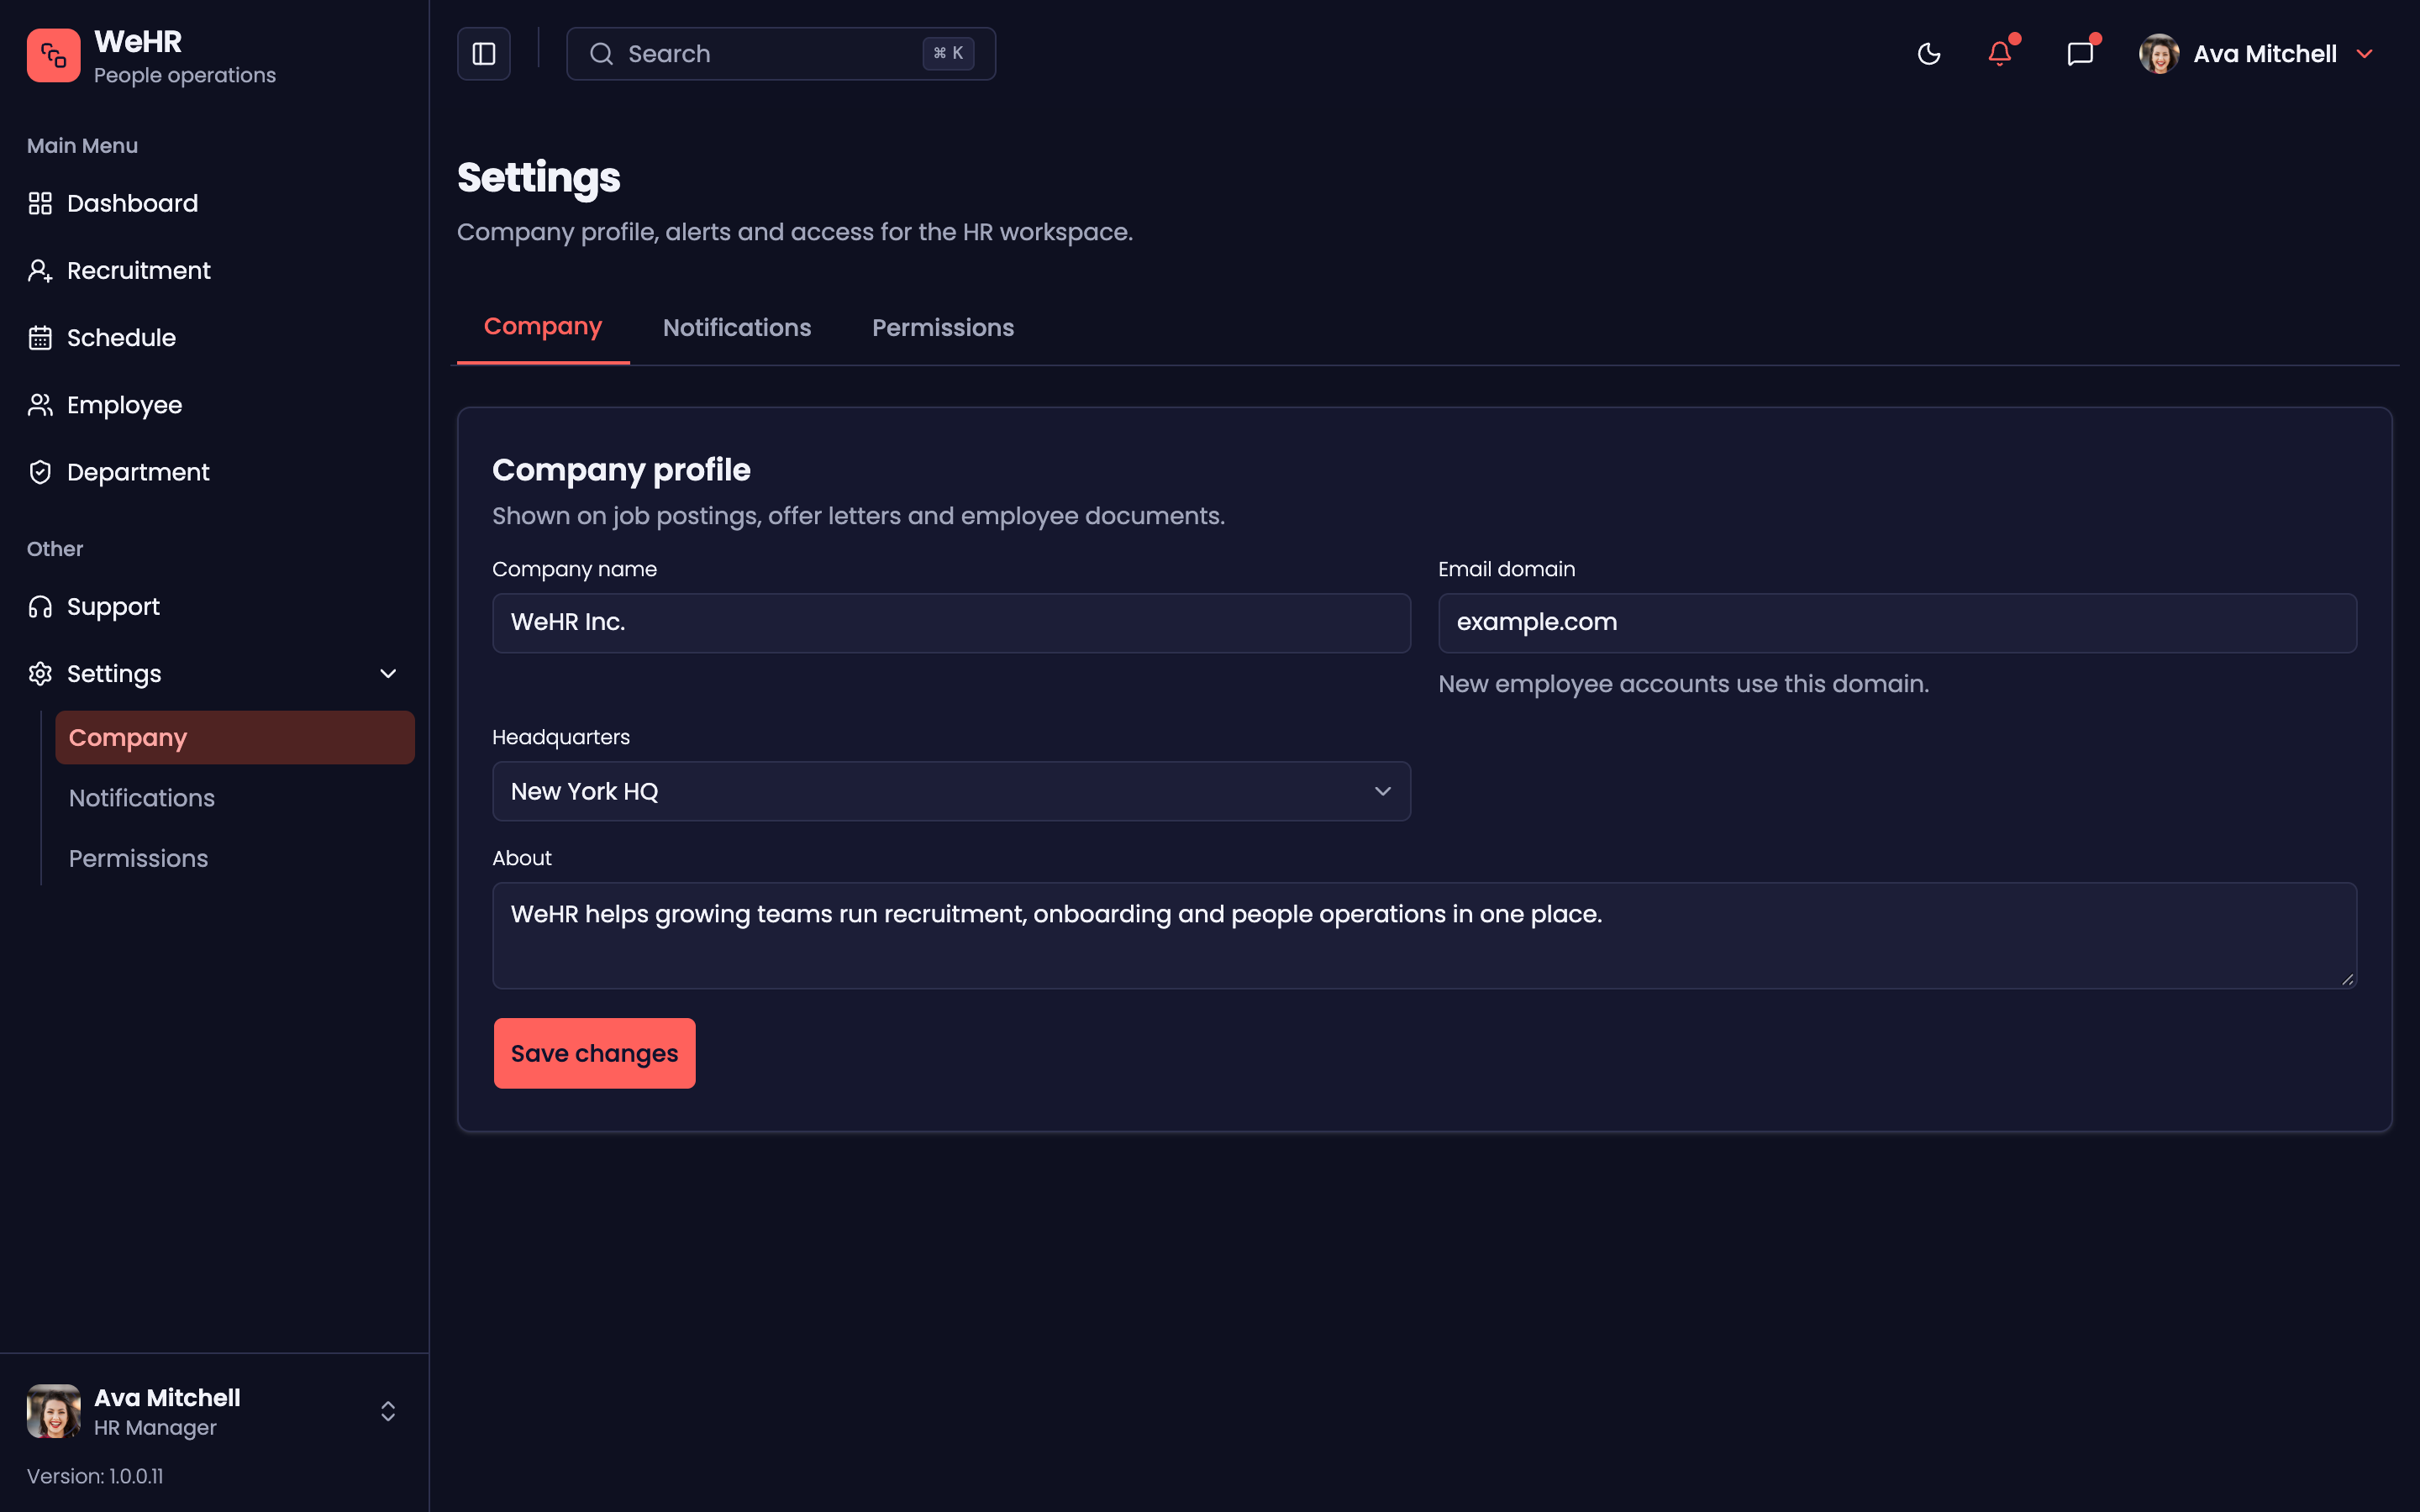Toggle the sidebar panel icon
The image size is (2420, 1512).
pos(484,54)
